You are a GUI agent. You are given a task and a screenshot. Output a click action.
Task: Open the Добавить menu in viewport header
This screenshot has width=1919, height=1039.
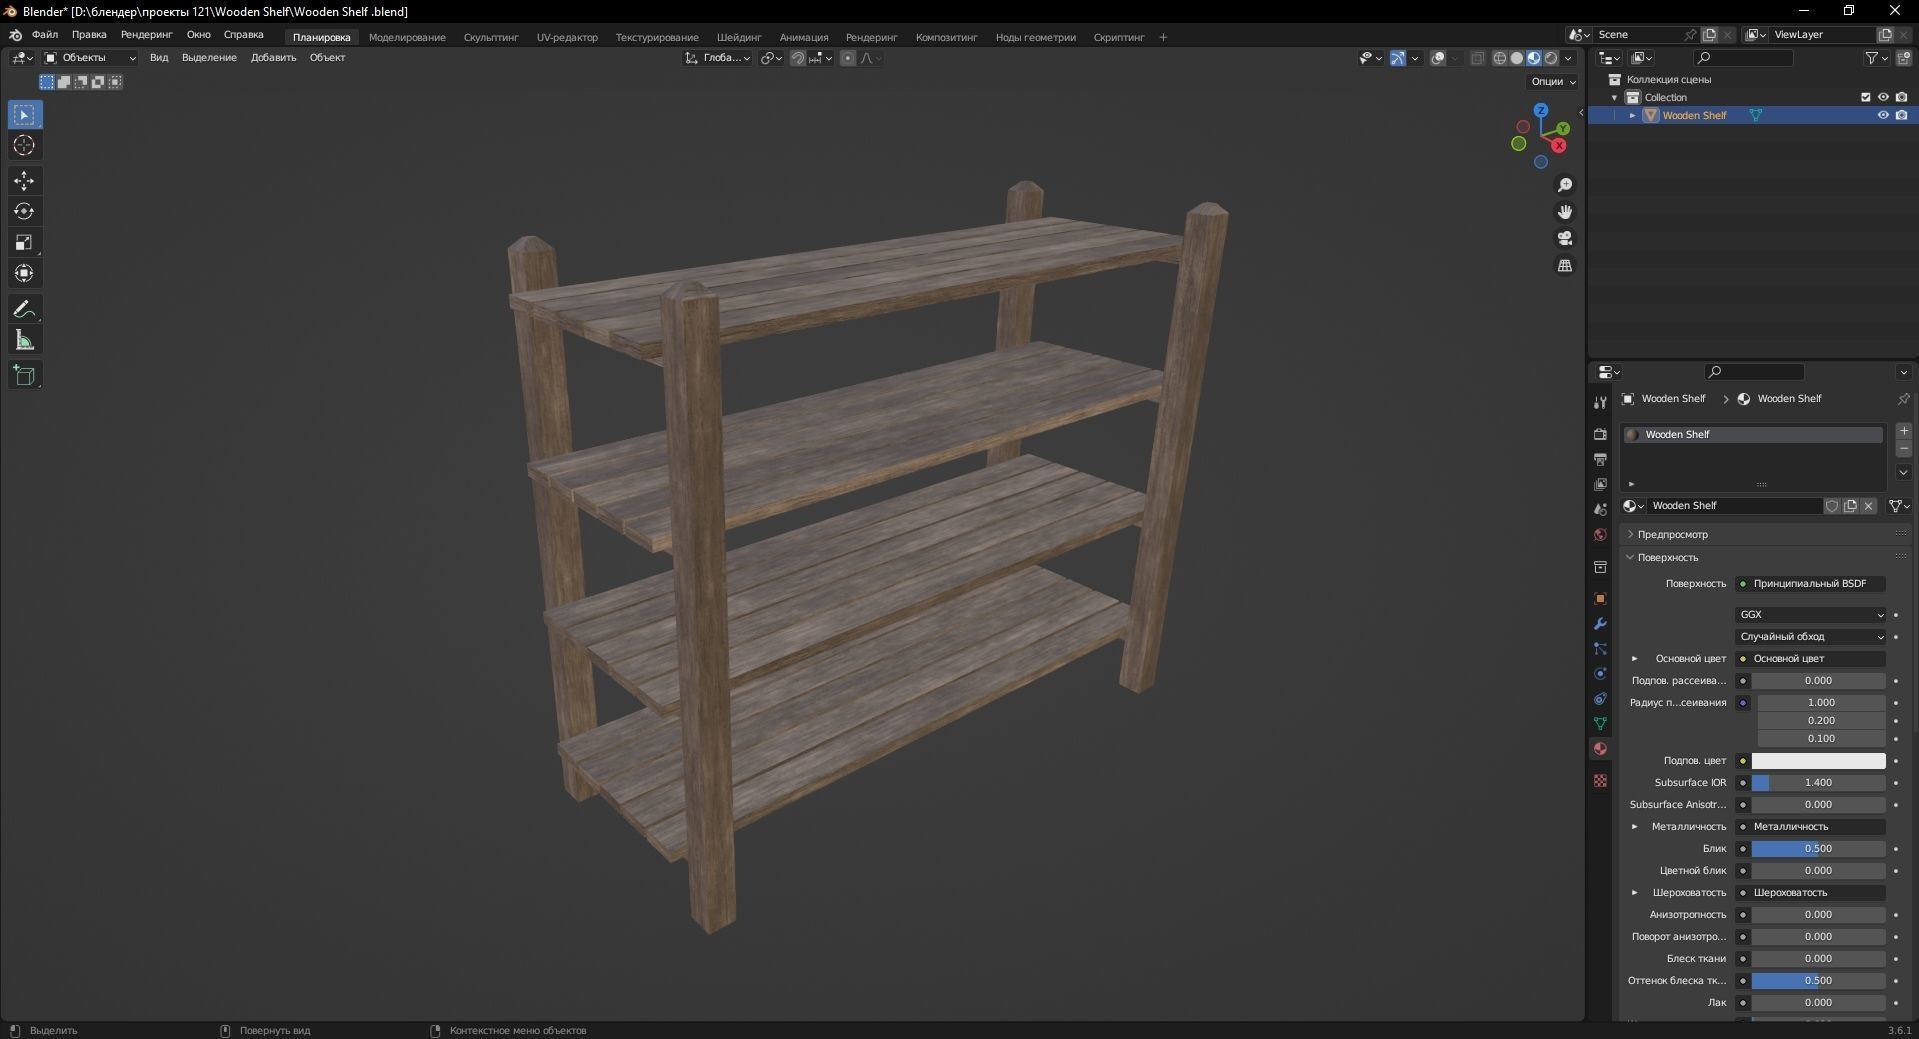273,58
